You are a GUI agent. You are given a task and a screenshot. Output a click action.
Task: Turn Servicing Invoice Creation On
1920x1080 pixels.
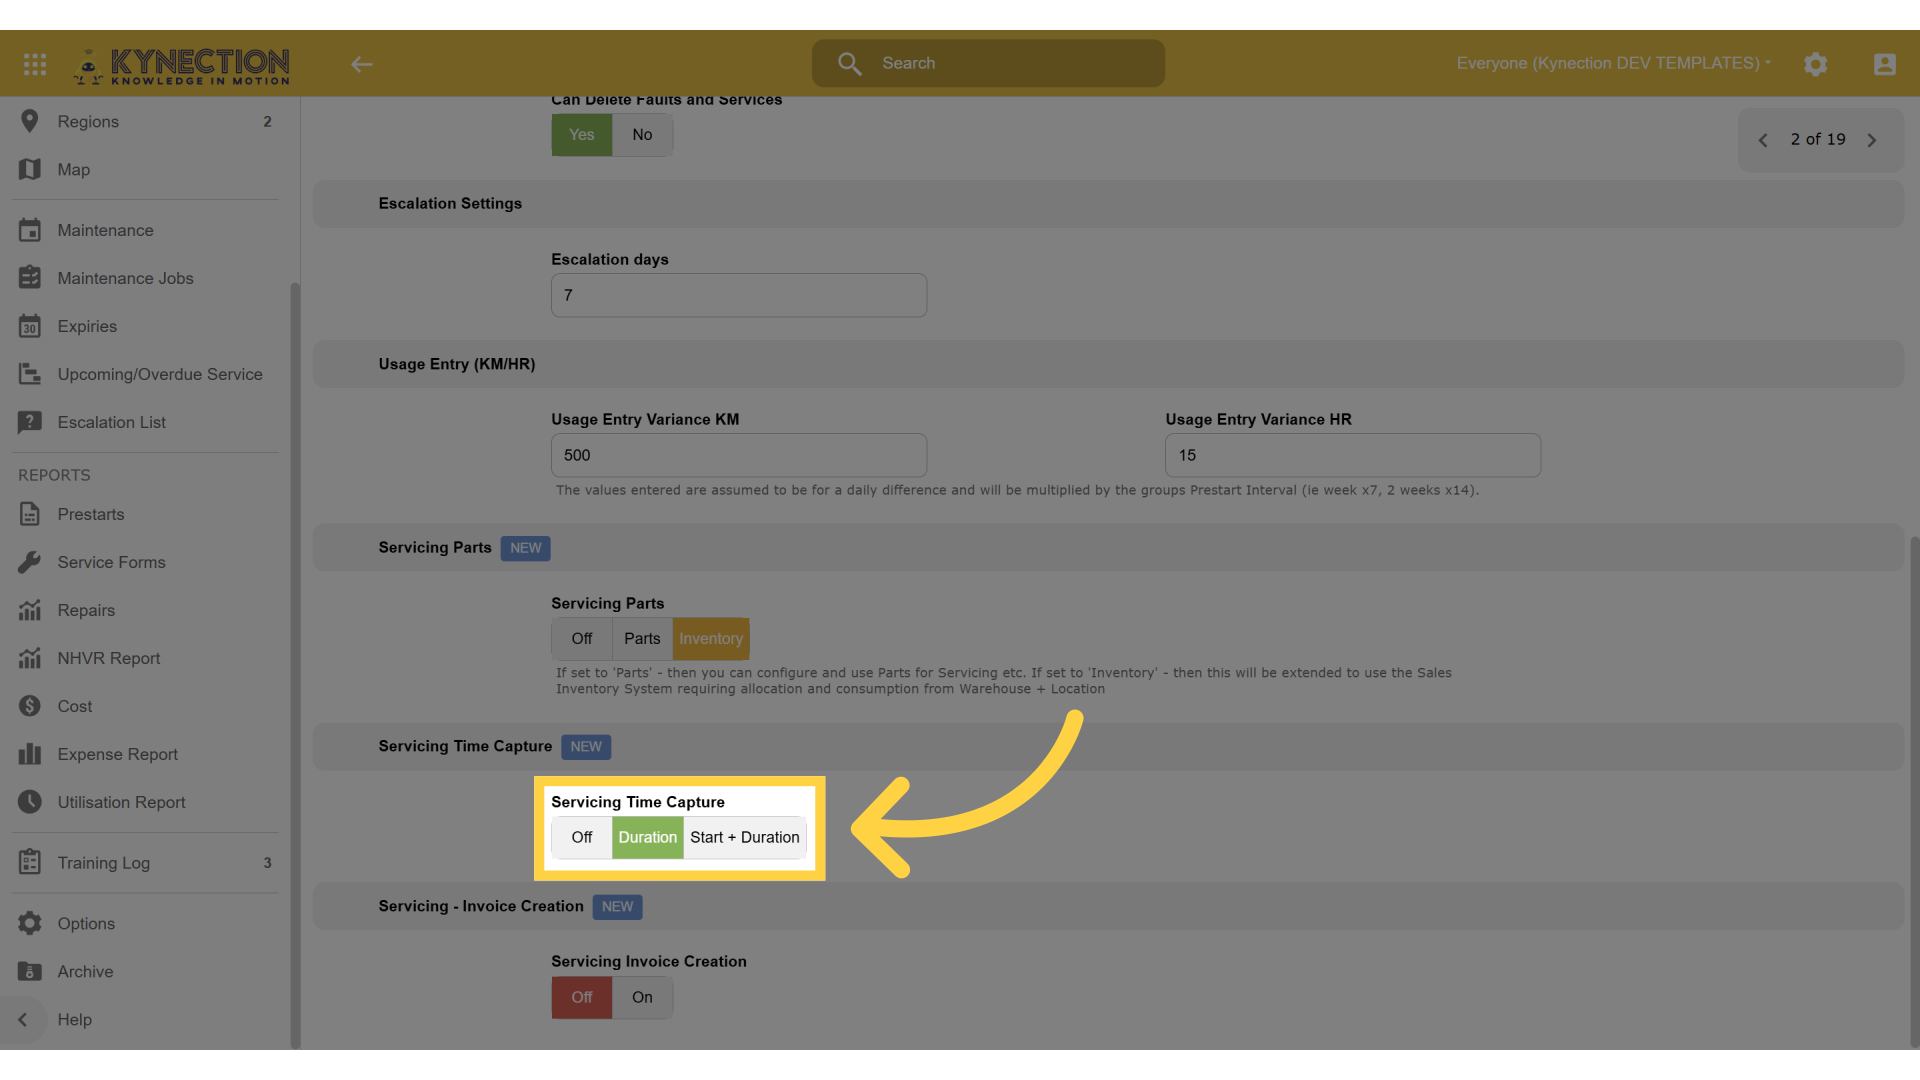pyautogui.click(x=642, y=997)
